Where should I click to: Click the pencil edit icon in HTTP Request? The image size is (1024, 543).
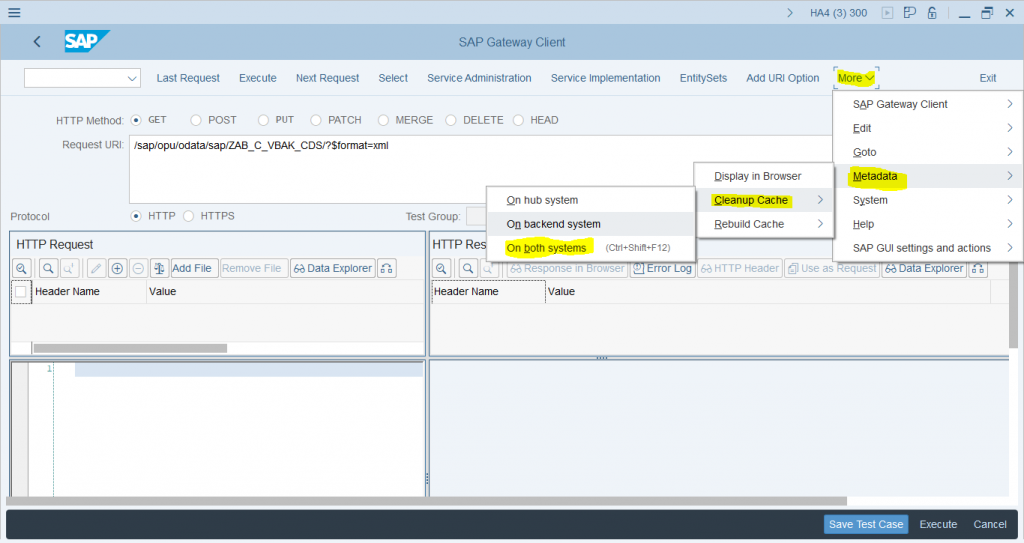point(96,268)
